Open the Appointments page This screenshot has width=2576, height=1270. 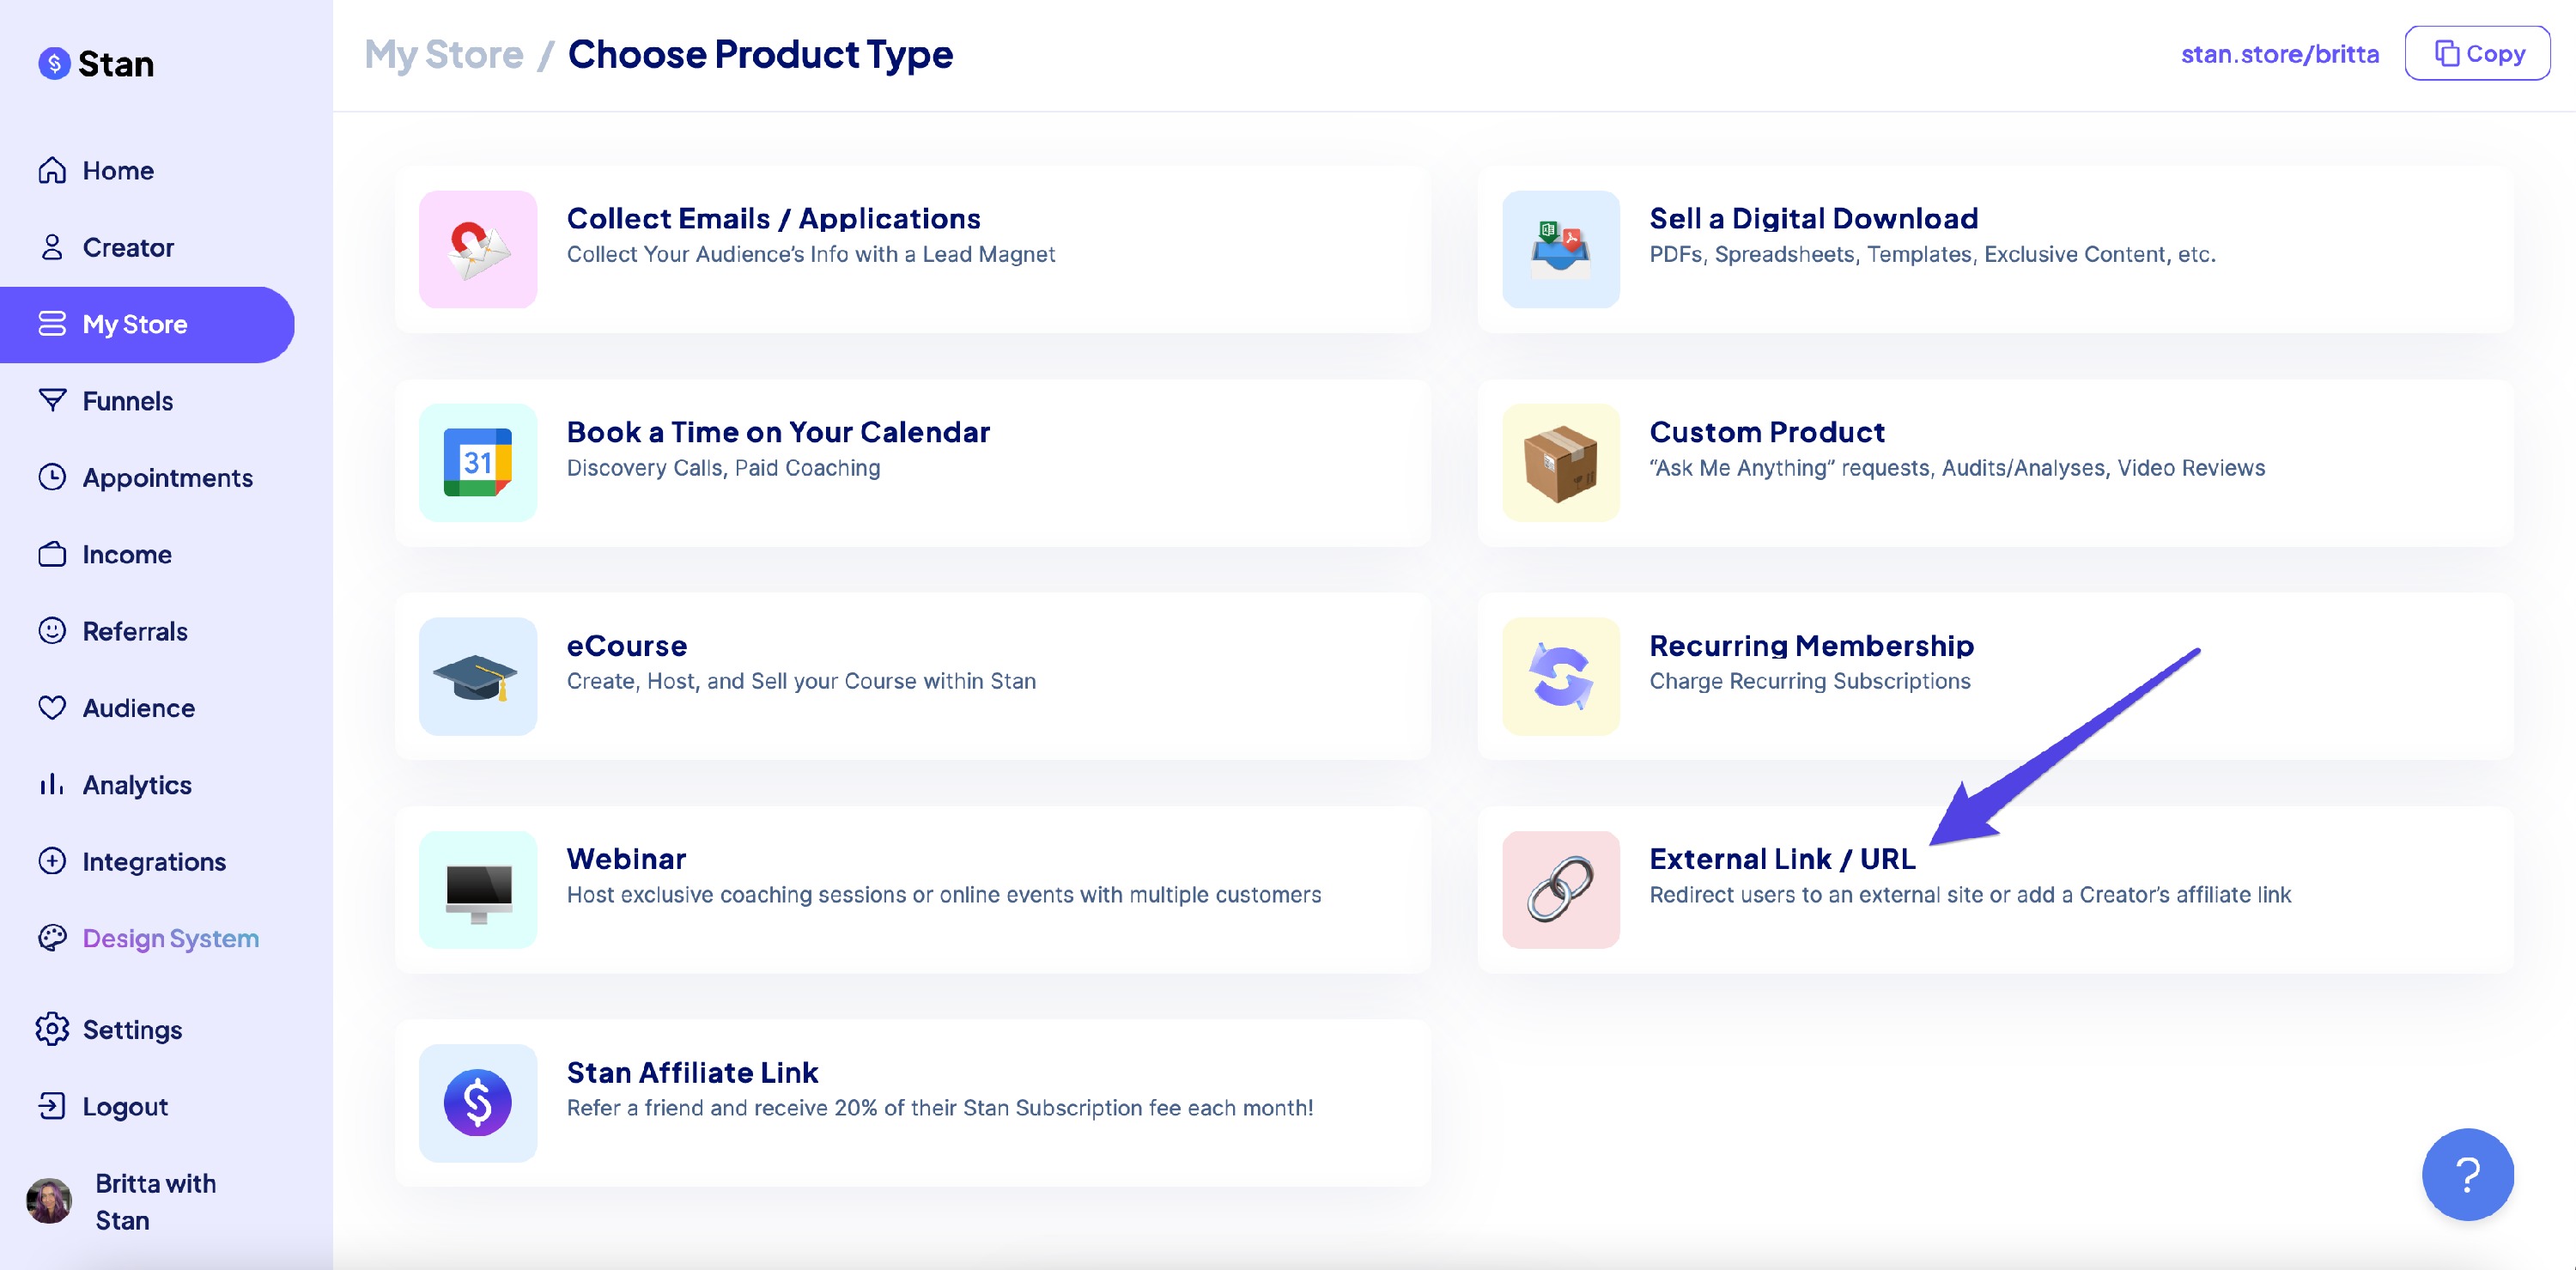point(167,478)
